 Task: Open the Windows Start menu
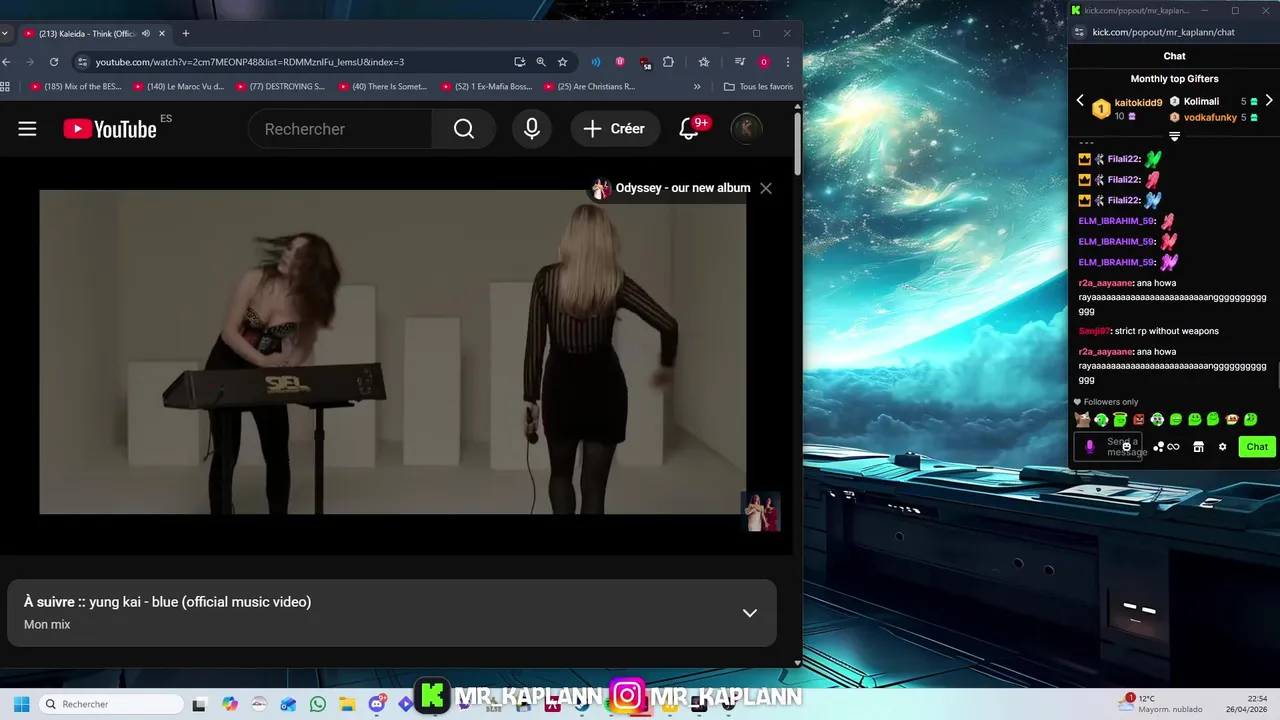(21, 704)
